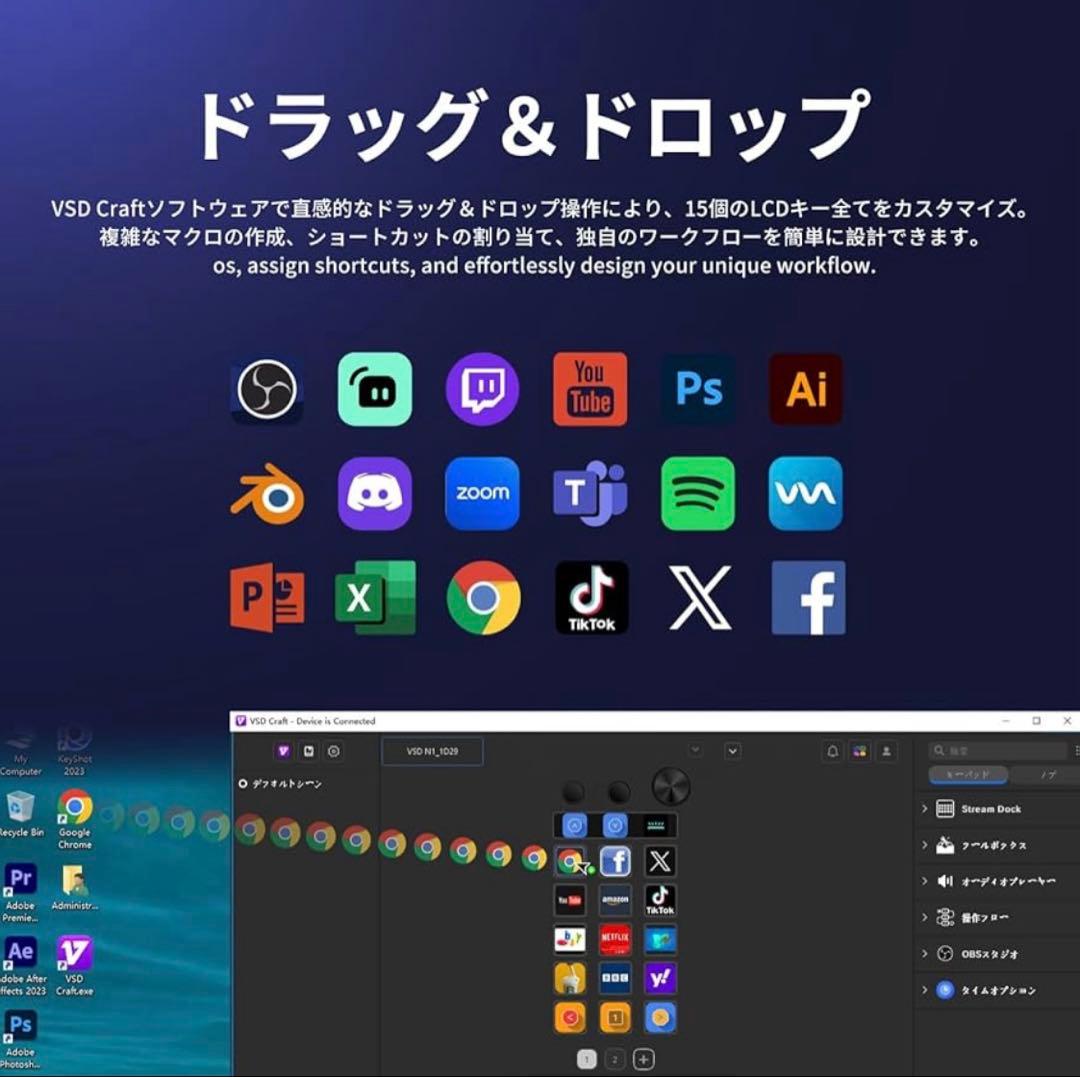Open the colorful plugin store icon
The height and width of the screenshot is (1077, 1080).
[860, 751]
